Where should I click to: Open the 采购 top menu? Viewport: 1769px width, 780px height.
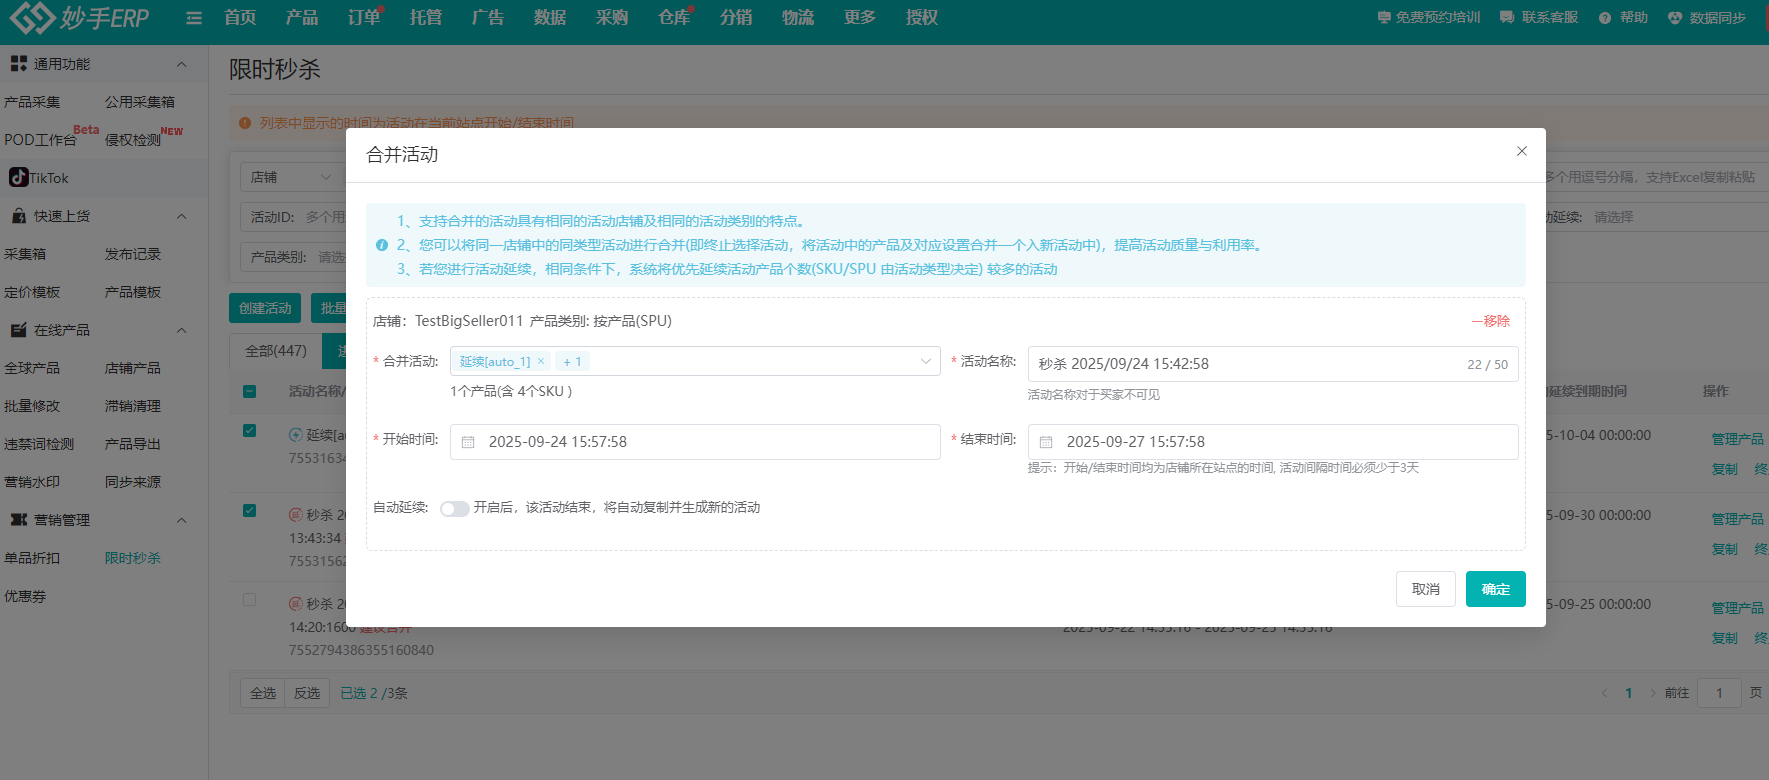(612, 18)
